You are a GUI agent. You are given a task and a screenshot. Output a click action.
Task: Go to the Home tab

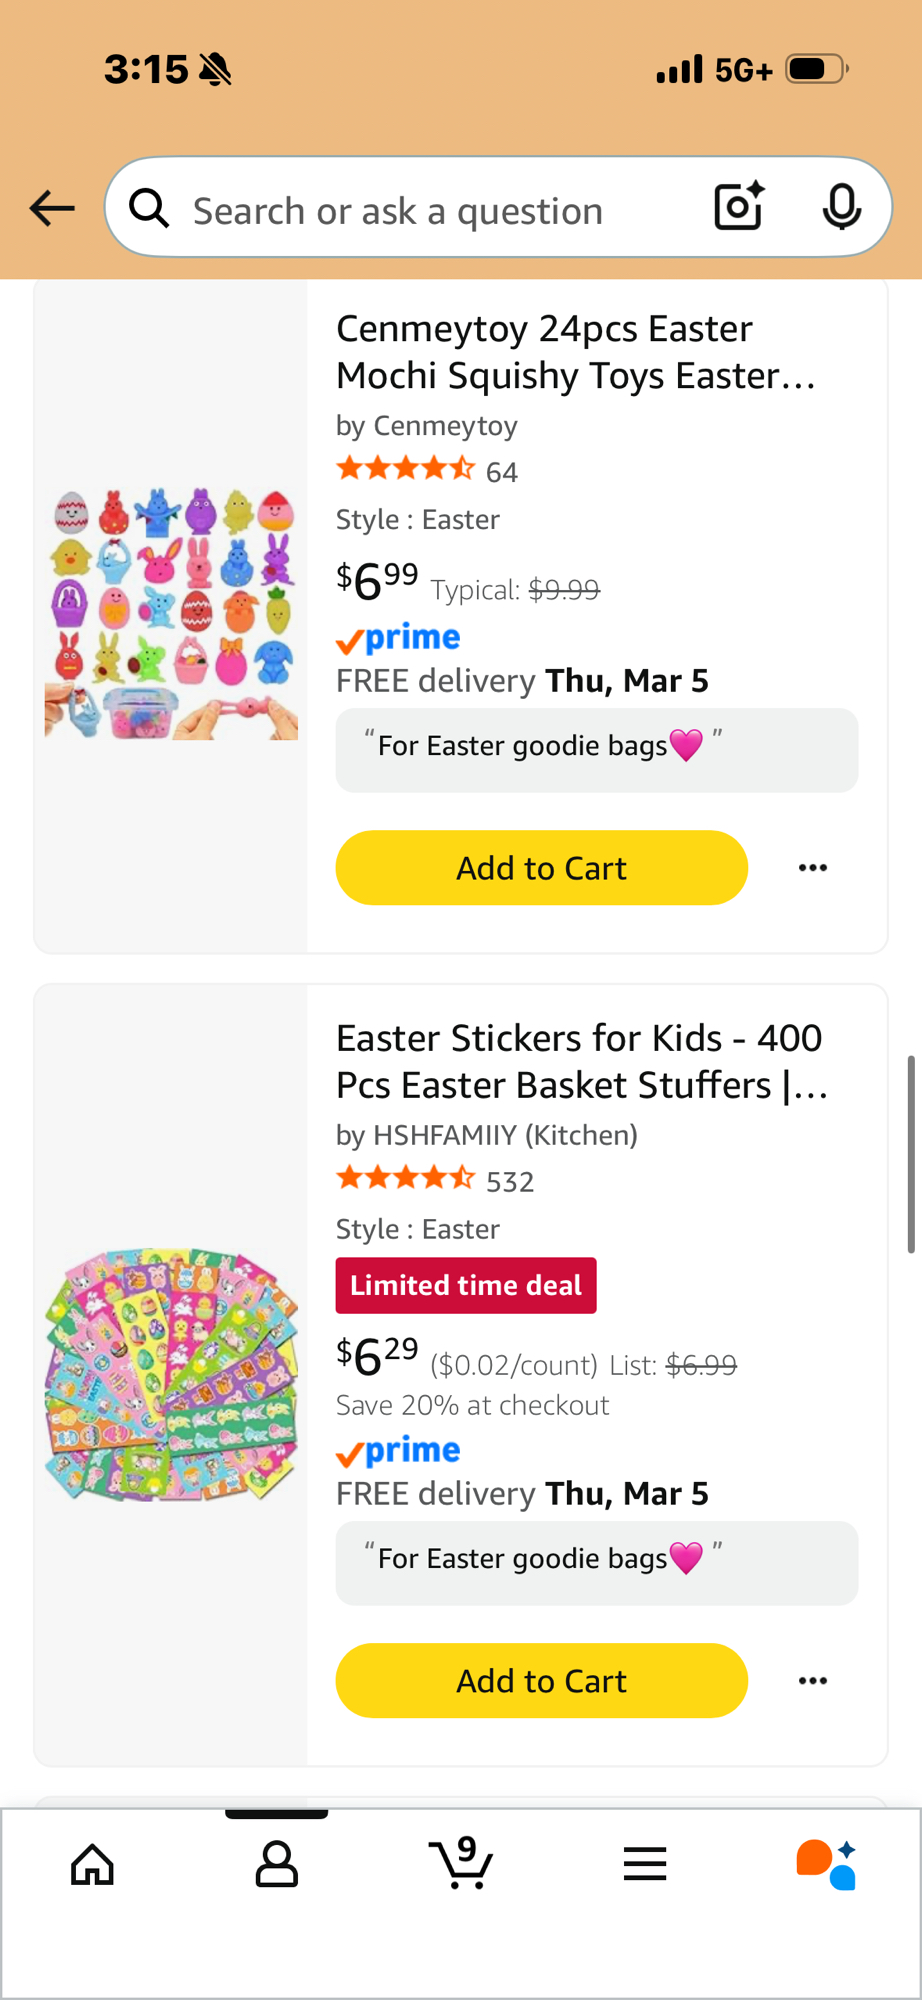(92, 1864)
